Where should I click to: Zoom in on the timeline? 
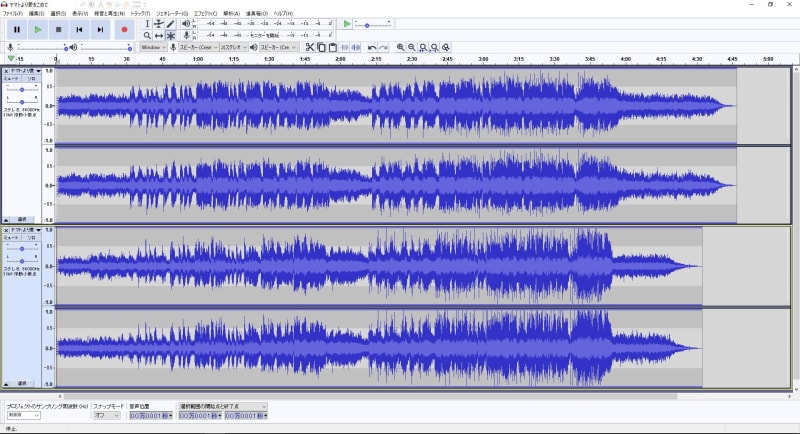point(401,47)
